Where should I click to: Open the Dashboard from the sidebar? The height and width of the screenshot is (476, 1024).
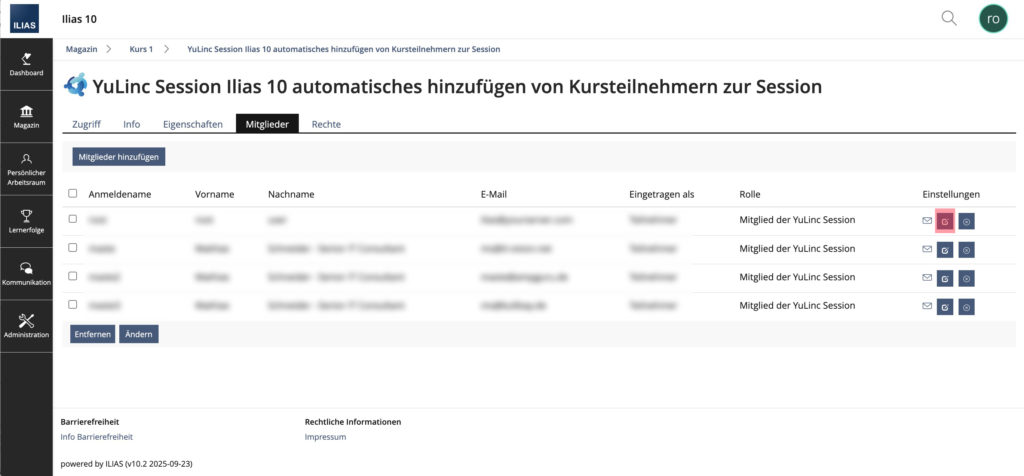click(26, 66)
